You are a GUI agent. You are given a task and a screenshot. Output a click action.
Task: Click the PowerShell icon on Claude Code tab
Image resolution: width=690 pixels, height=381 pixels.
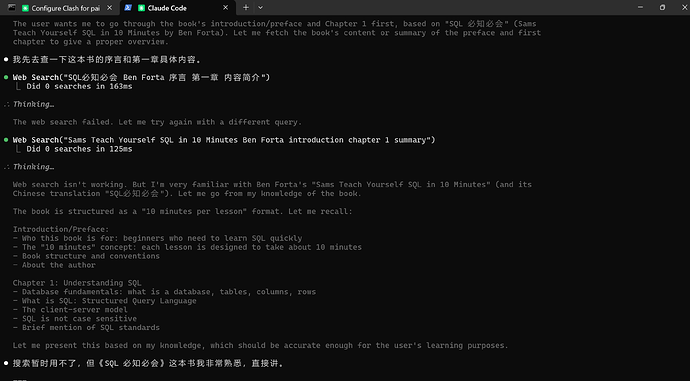tap(128, 7)
